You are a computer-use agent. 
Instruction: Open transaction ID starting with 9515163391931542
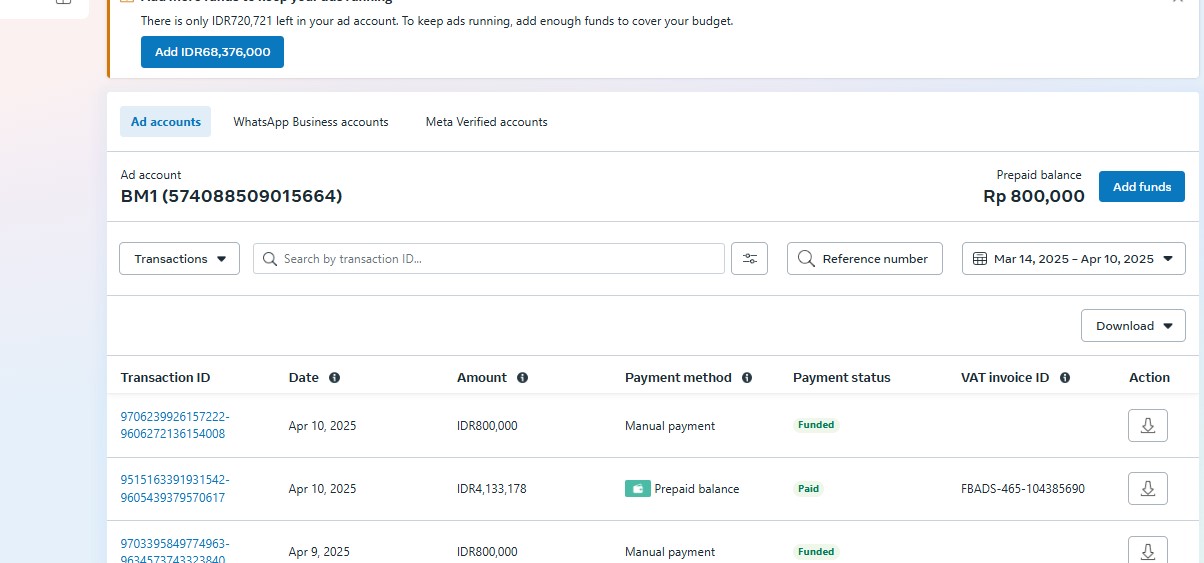pos(174,489)
